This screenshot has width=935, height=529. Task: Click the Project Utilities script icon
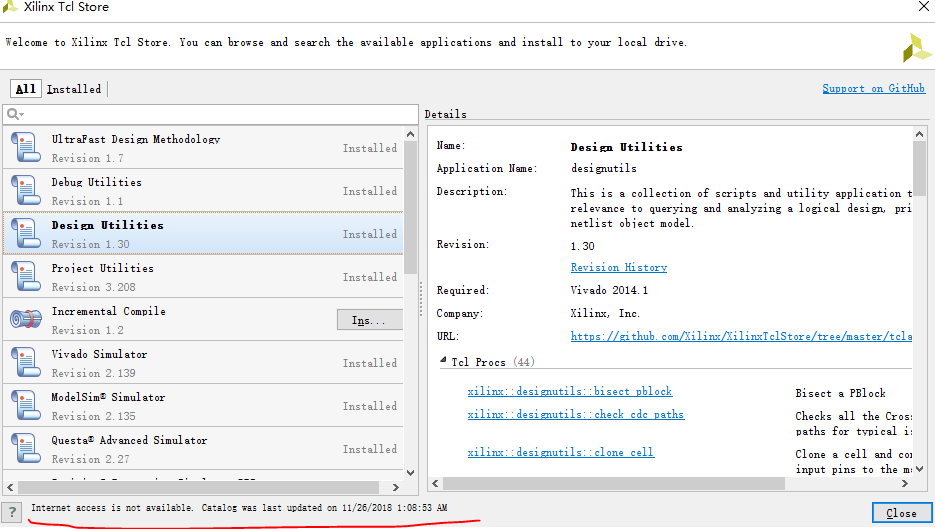click(26, 277)
